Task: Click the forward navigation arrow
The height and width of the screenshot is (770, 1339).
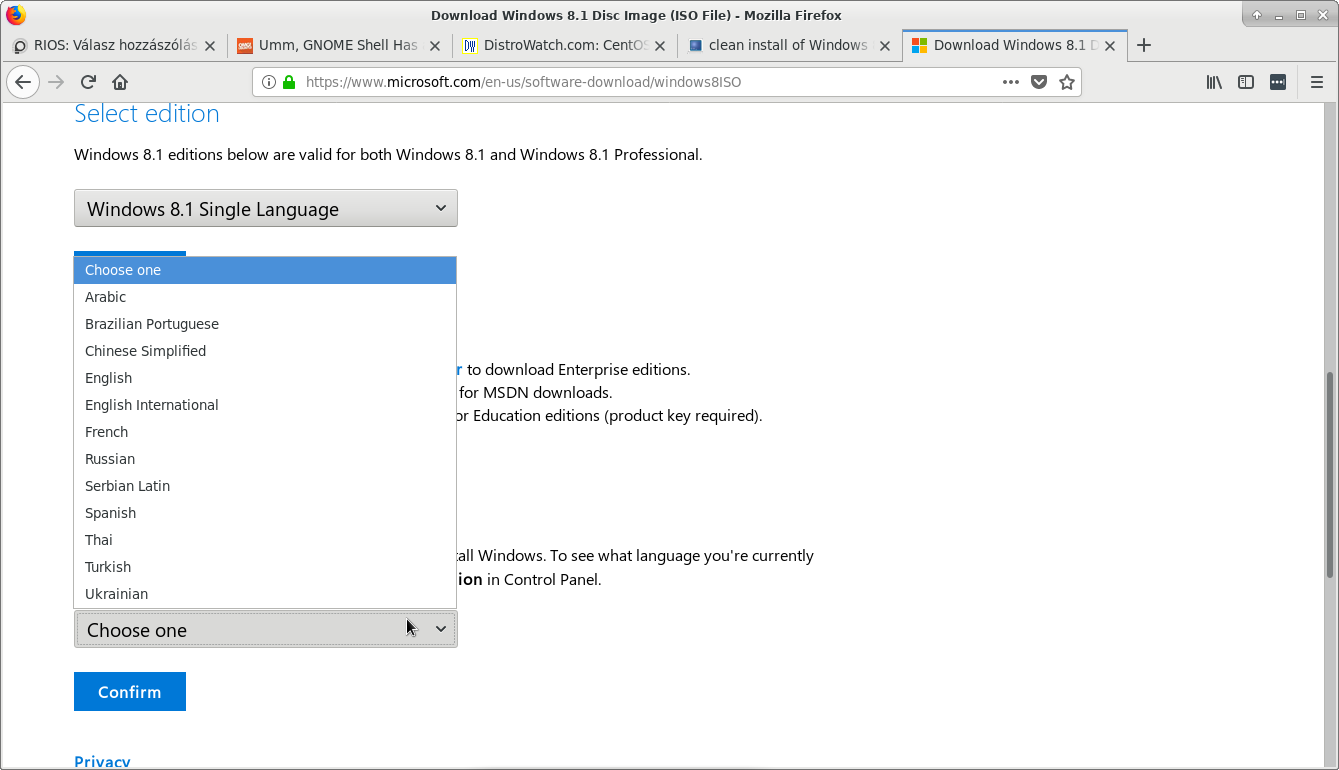Action: [56, 82]
